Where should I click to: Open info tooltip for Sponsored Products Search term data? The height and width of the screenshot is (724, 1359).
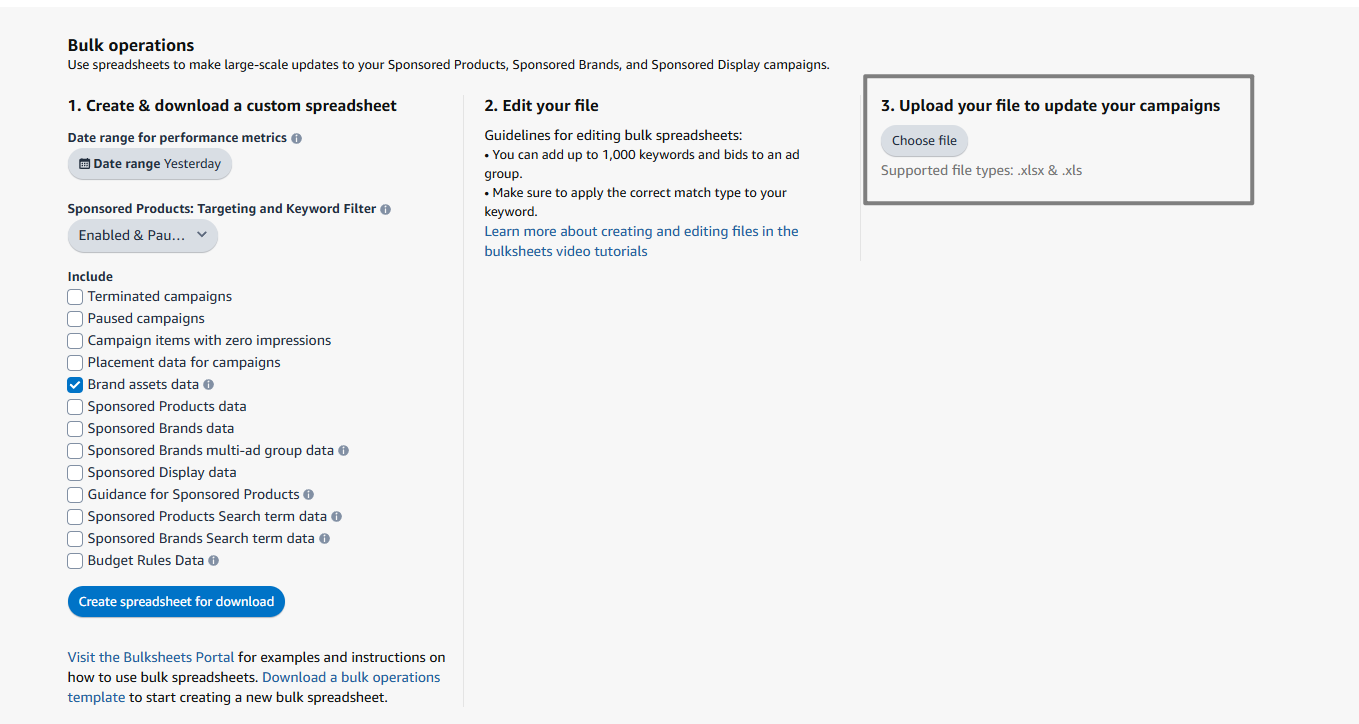click(337, 516)
